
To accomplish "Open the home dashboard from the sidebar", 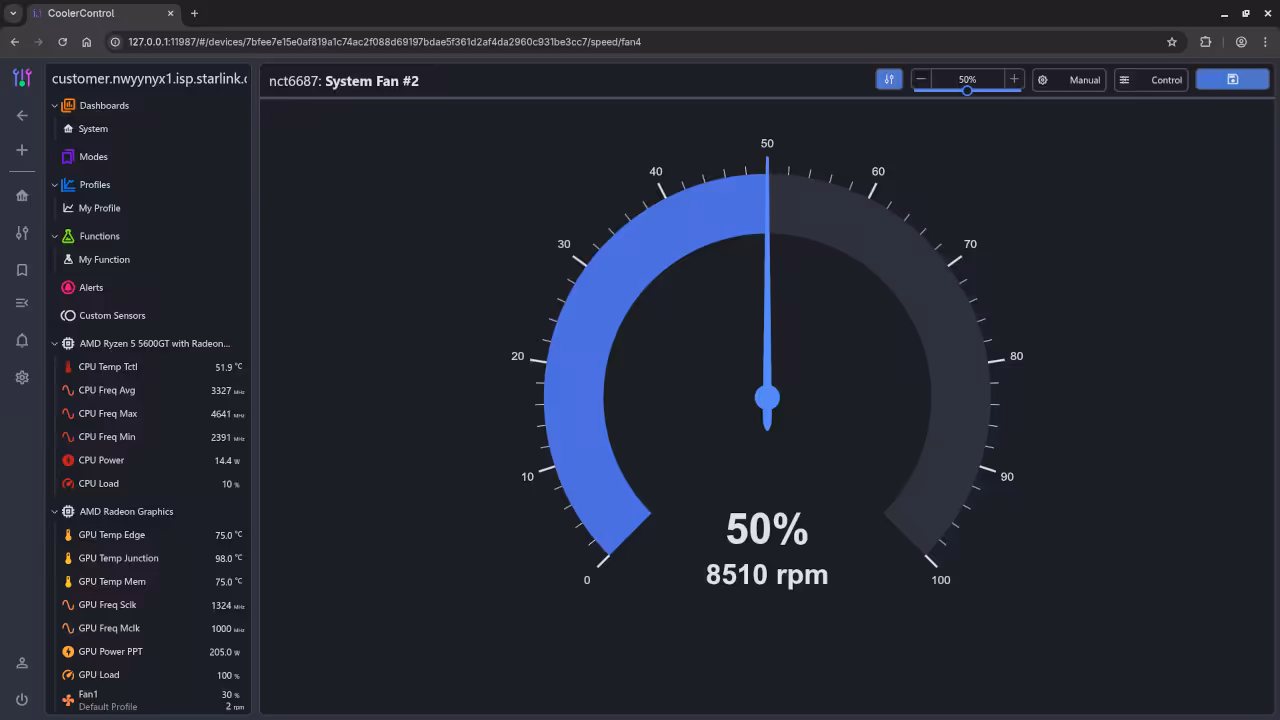I will [x=22, y=196].
